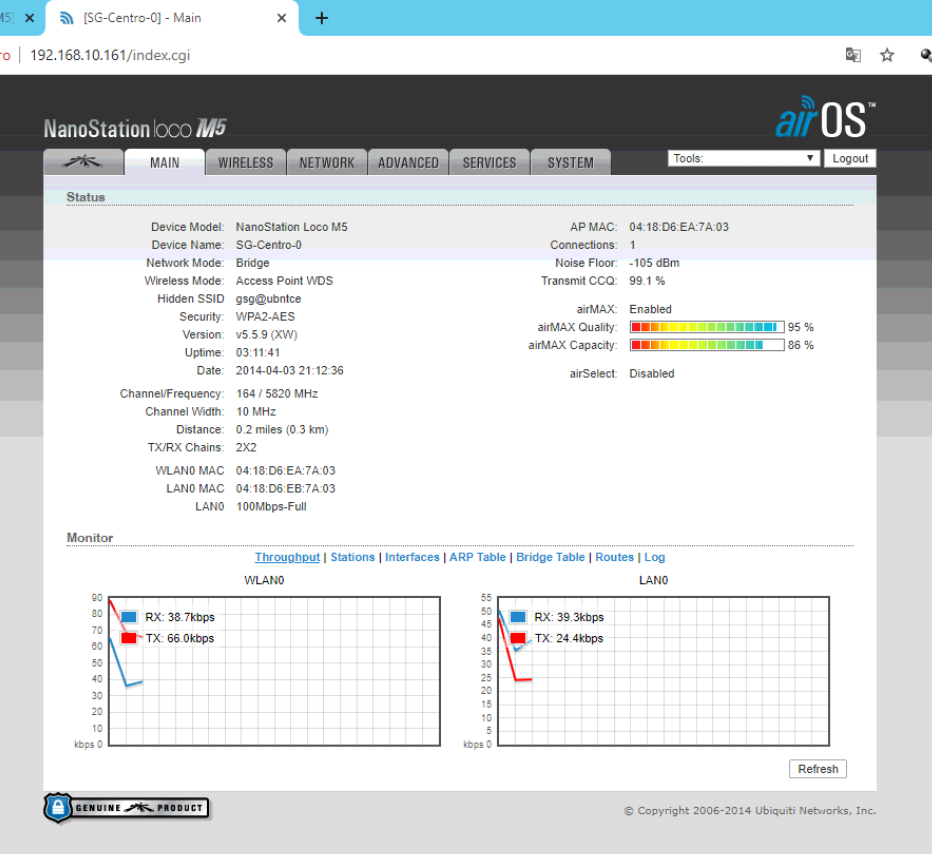
Task: Open the SERVICES tab
Action: (x=489, y=162)
